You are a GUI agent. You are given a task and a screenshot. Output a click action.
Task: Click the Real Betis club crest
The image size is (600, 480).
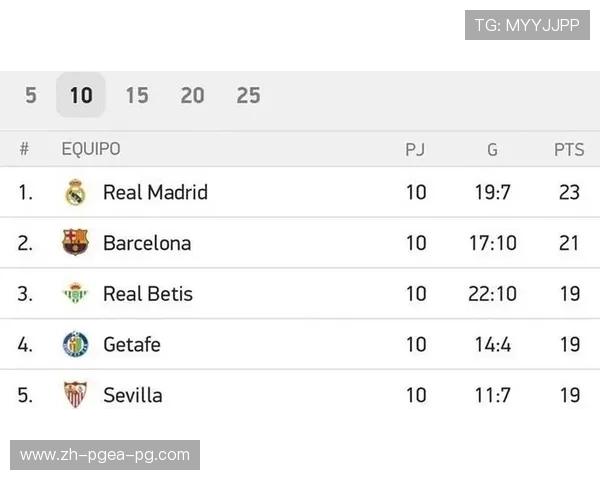(76, 294)
